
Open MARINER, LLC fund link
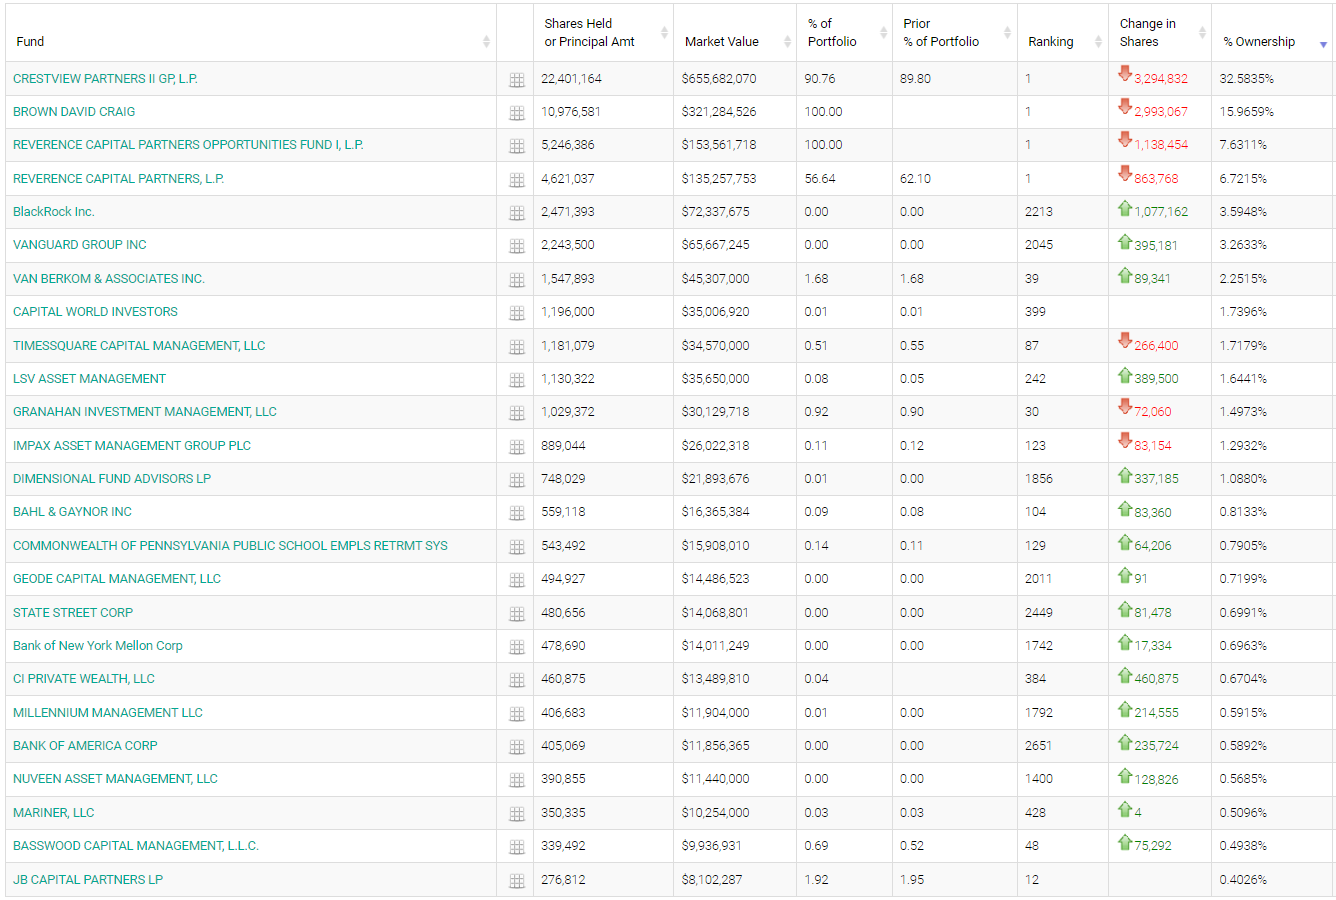pos(54,813)
